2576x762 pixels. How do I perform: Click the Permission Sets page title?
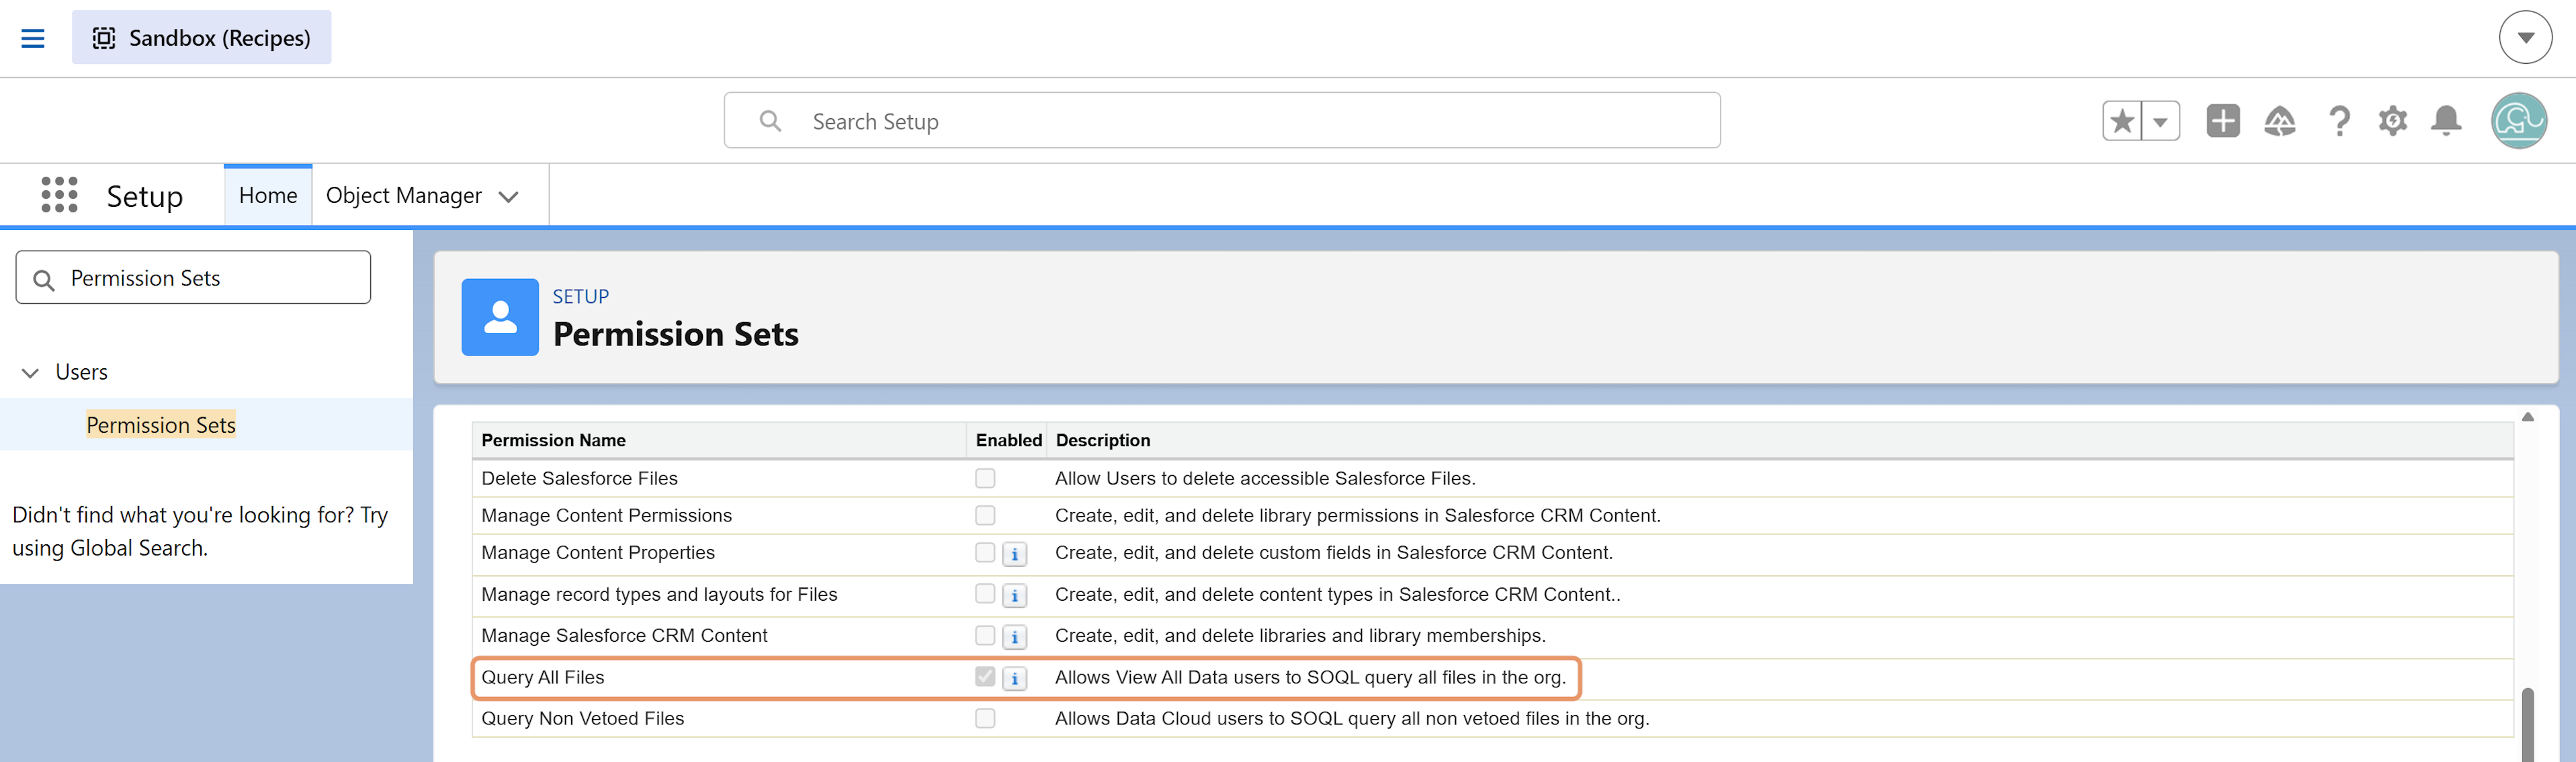coord(676,334)
